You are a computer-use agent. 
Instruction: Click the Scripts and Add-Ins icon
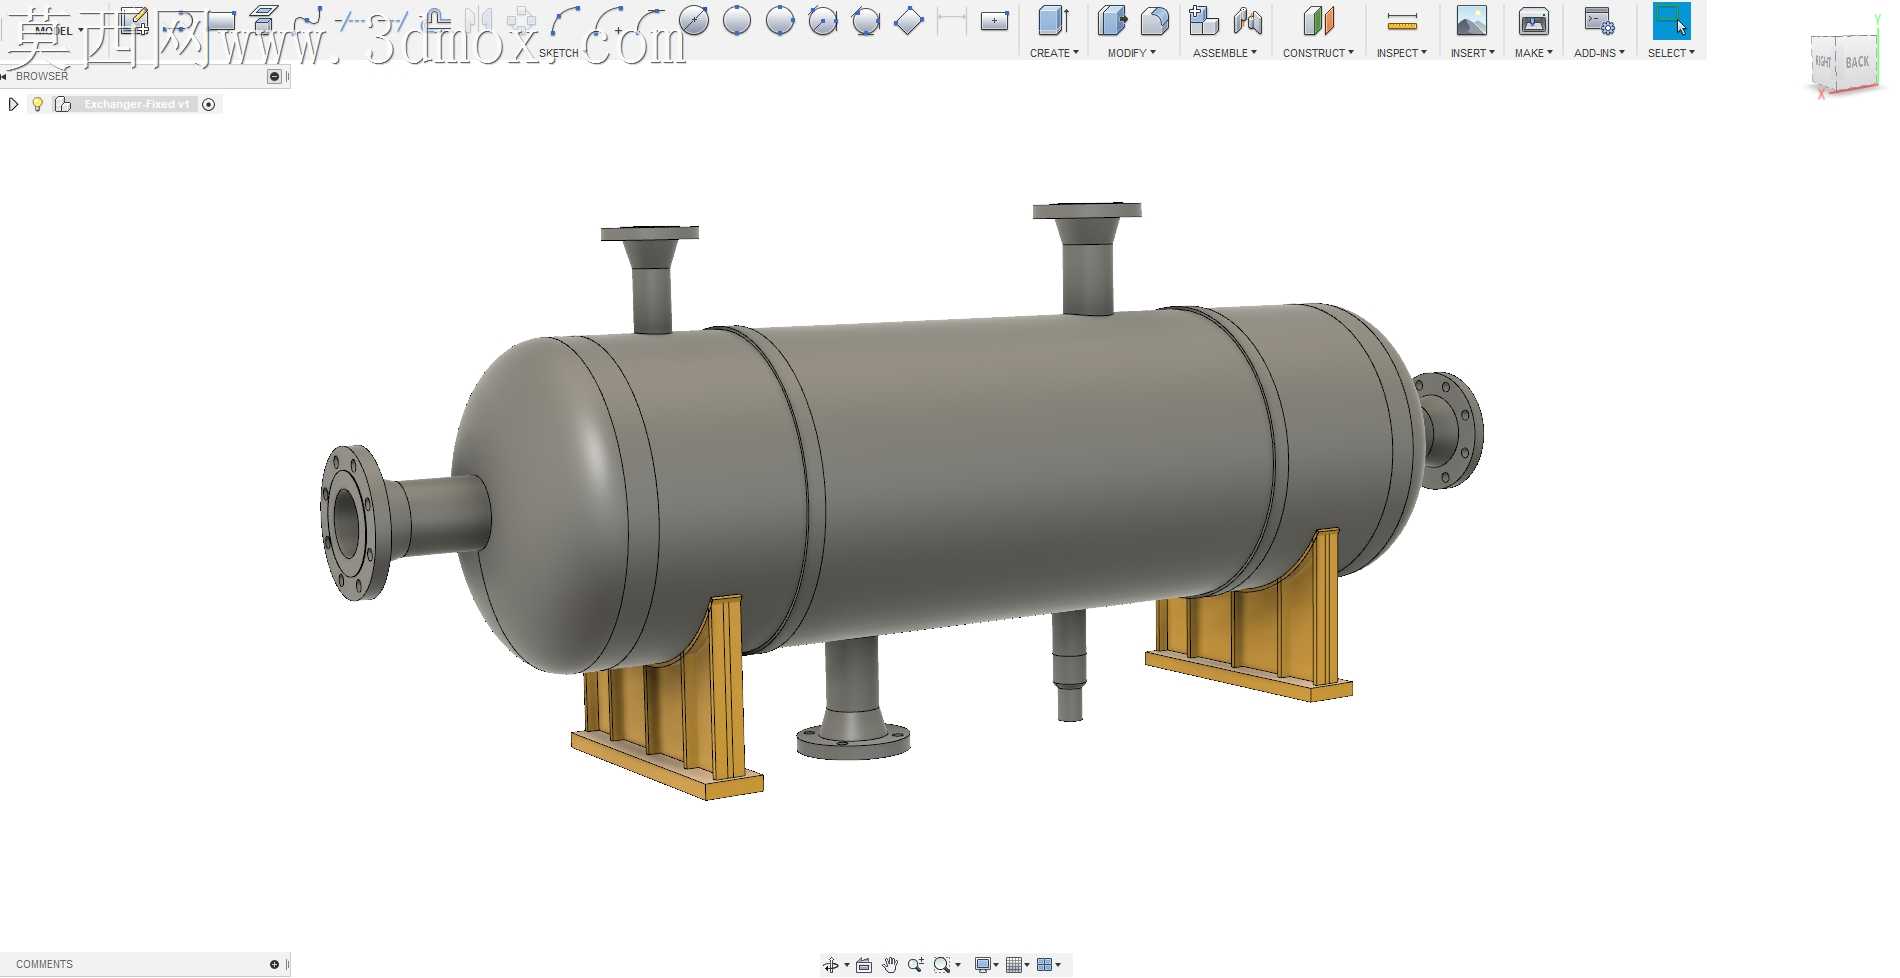tap(1599, 21)
